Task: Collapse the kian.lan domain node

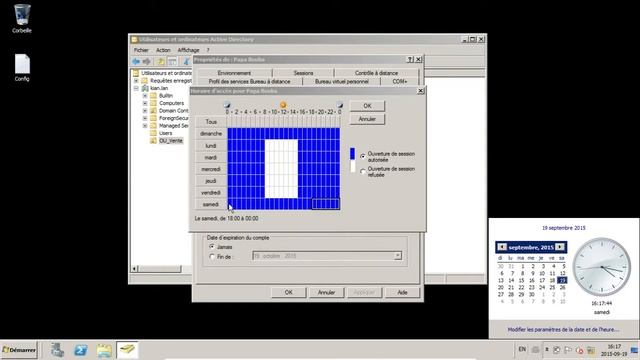Action: [136, 88]
